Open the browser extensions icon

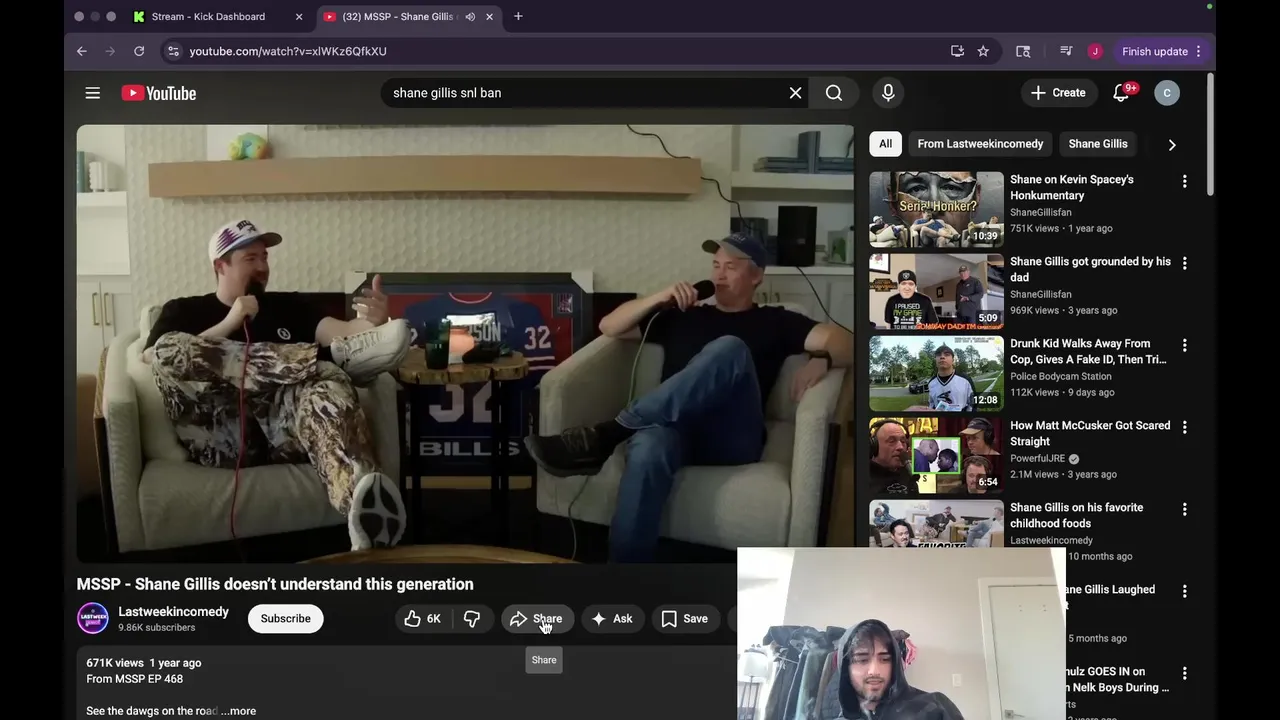click(x=1023, y=51)
